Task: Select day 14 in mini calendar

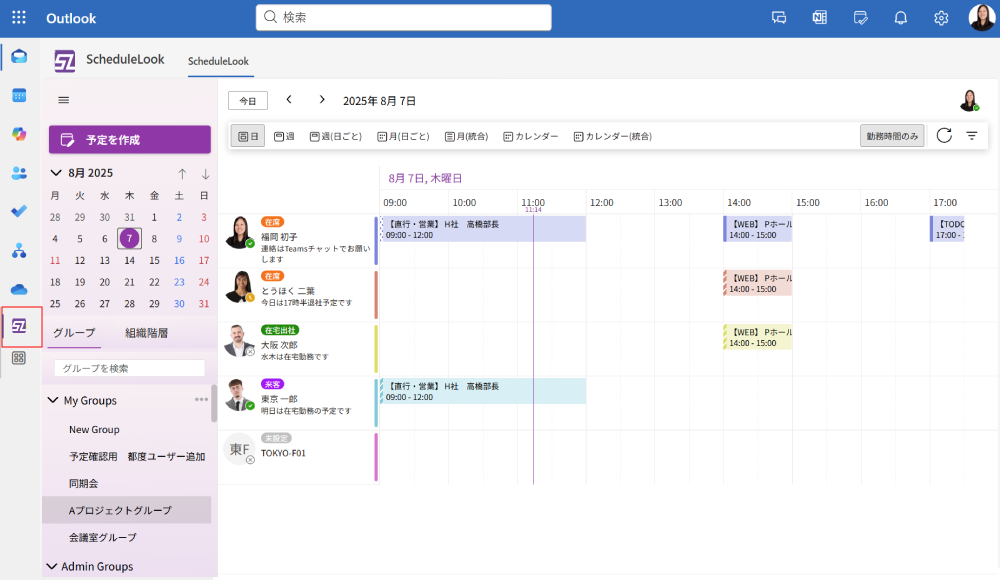Action: 129,260
